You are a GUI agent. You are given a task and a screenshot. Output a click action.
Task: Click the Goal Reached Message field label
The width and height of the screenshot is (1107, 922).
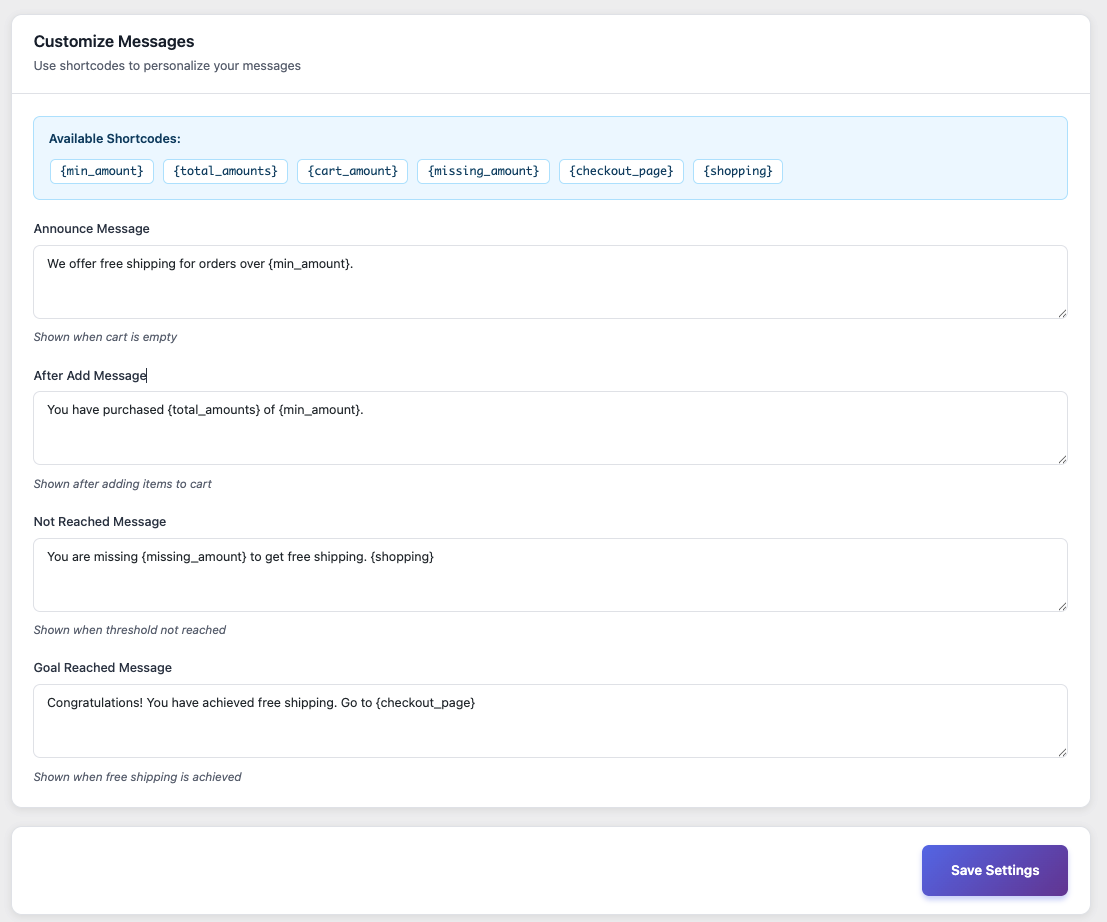click(102, 667)
